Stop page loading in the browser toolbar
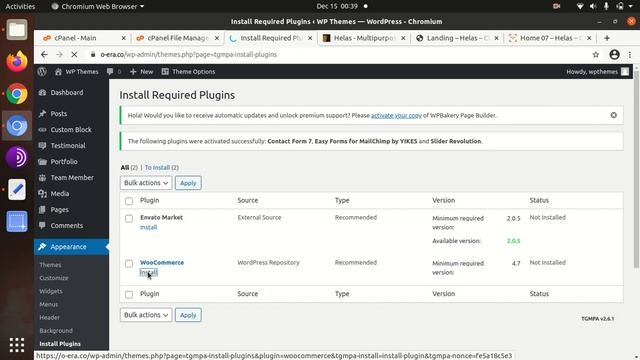 pos(74,54)
